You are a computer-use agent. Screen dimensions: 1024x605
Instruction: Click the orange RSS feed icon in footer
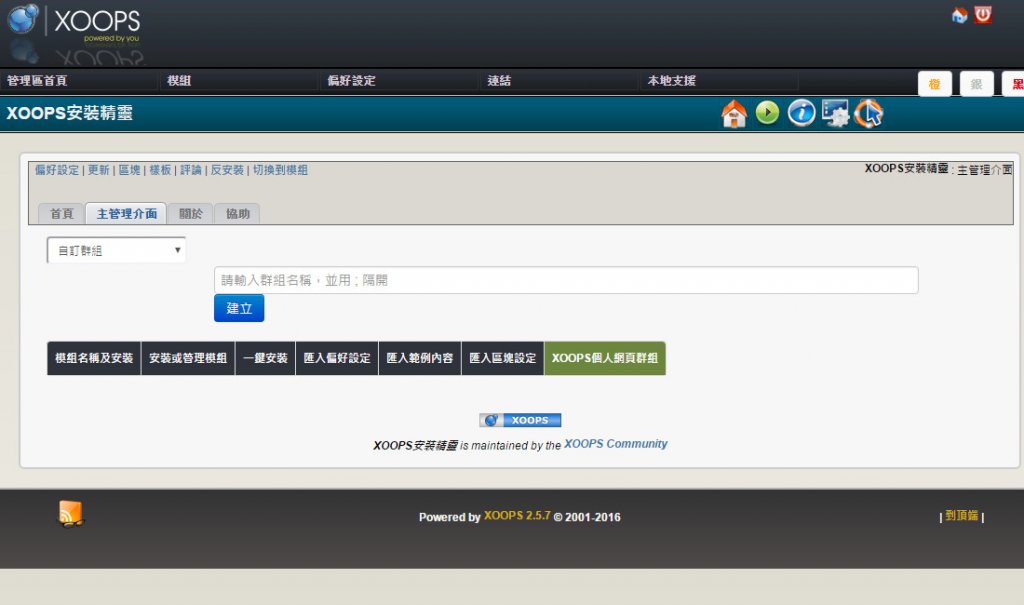[70, 513]
